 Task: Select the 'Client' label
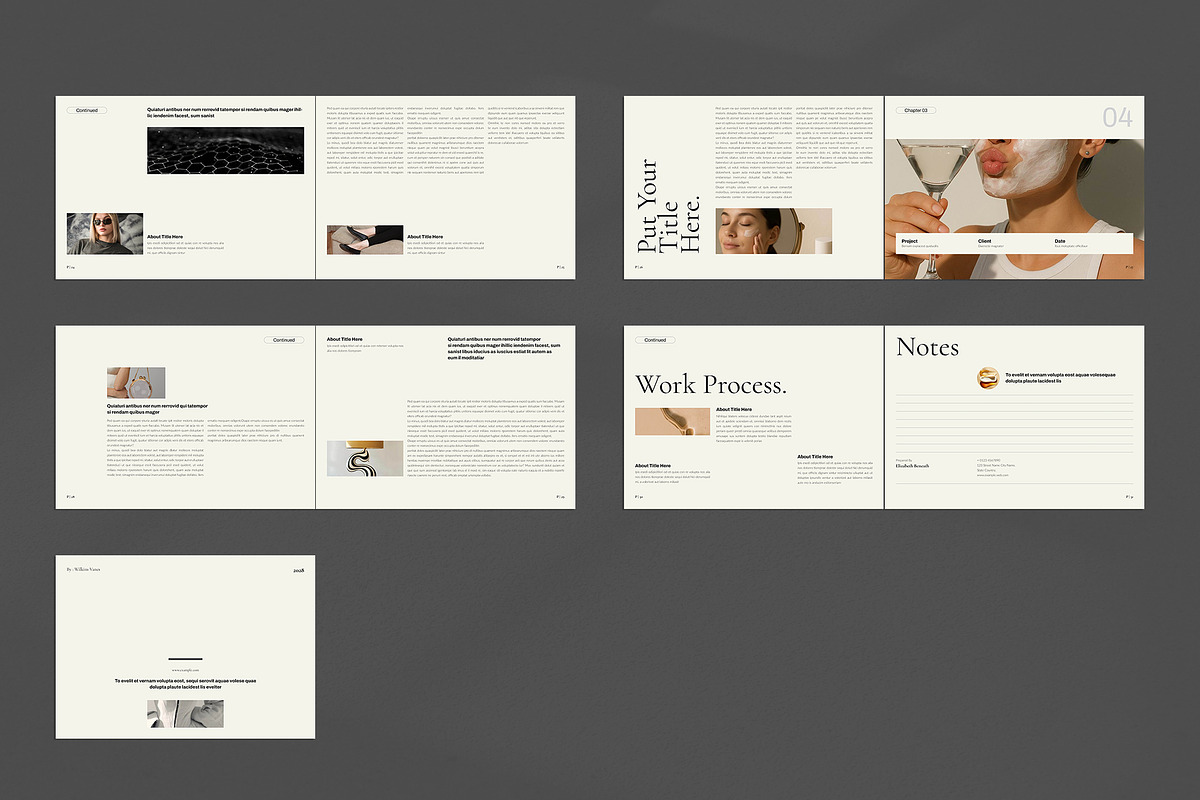[x=984, y=241]
